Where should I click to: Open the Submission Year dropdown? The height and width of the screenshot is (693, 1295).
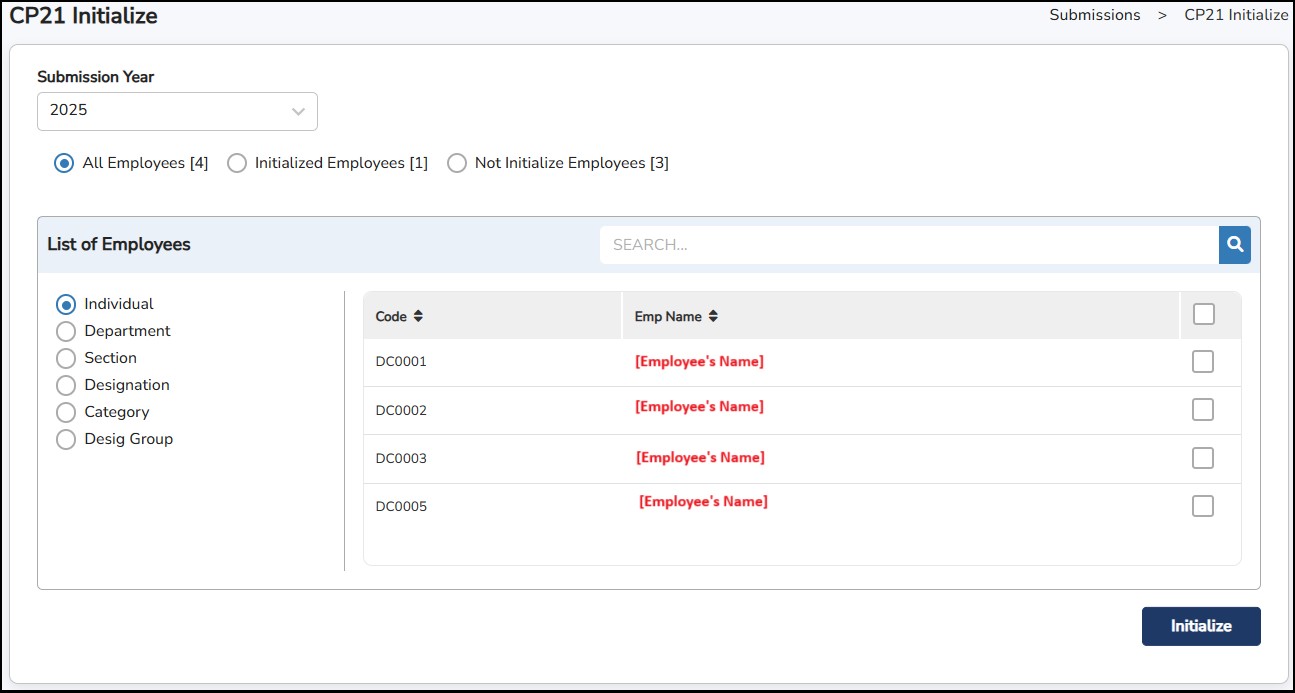click(177, 111)
